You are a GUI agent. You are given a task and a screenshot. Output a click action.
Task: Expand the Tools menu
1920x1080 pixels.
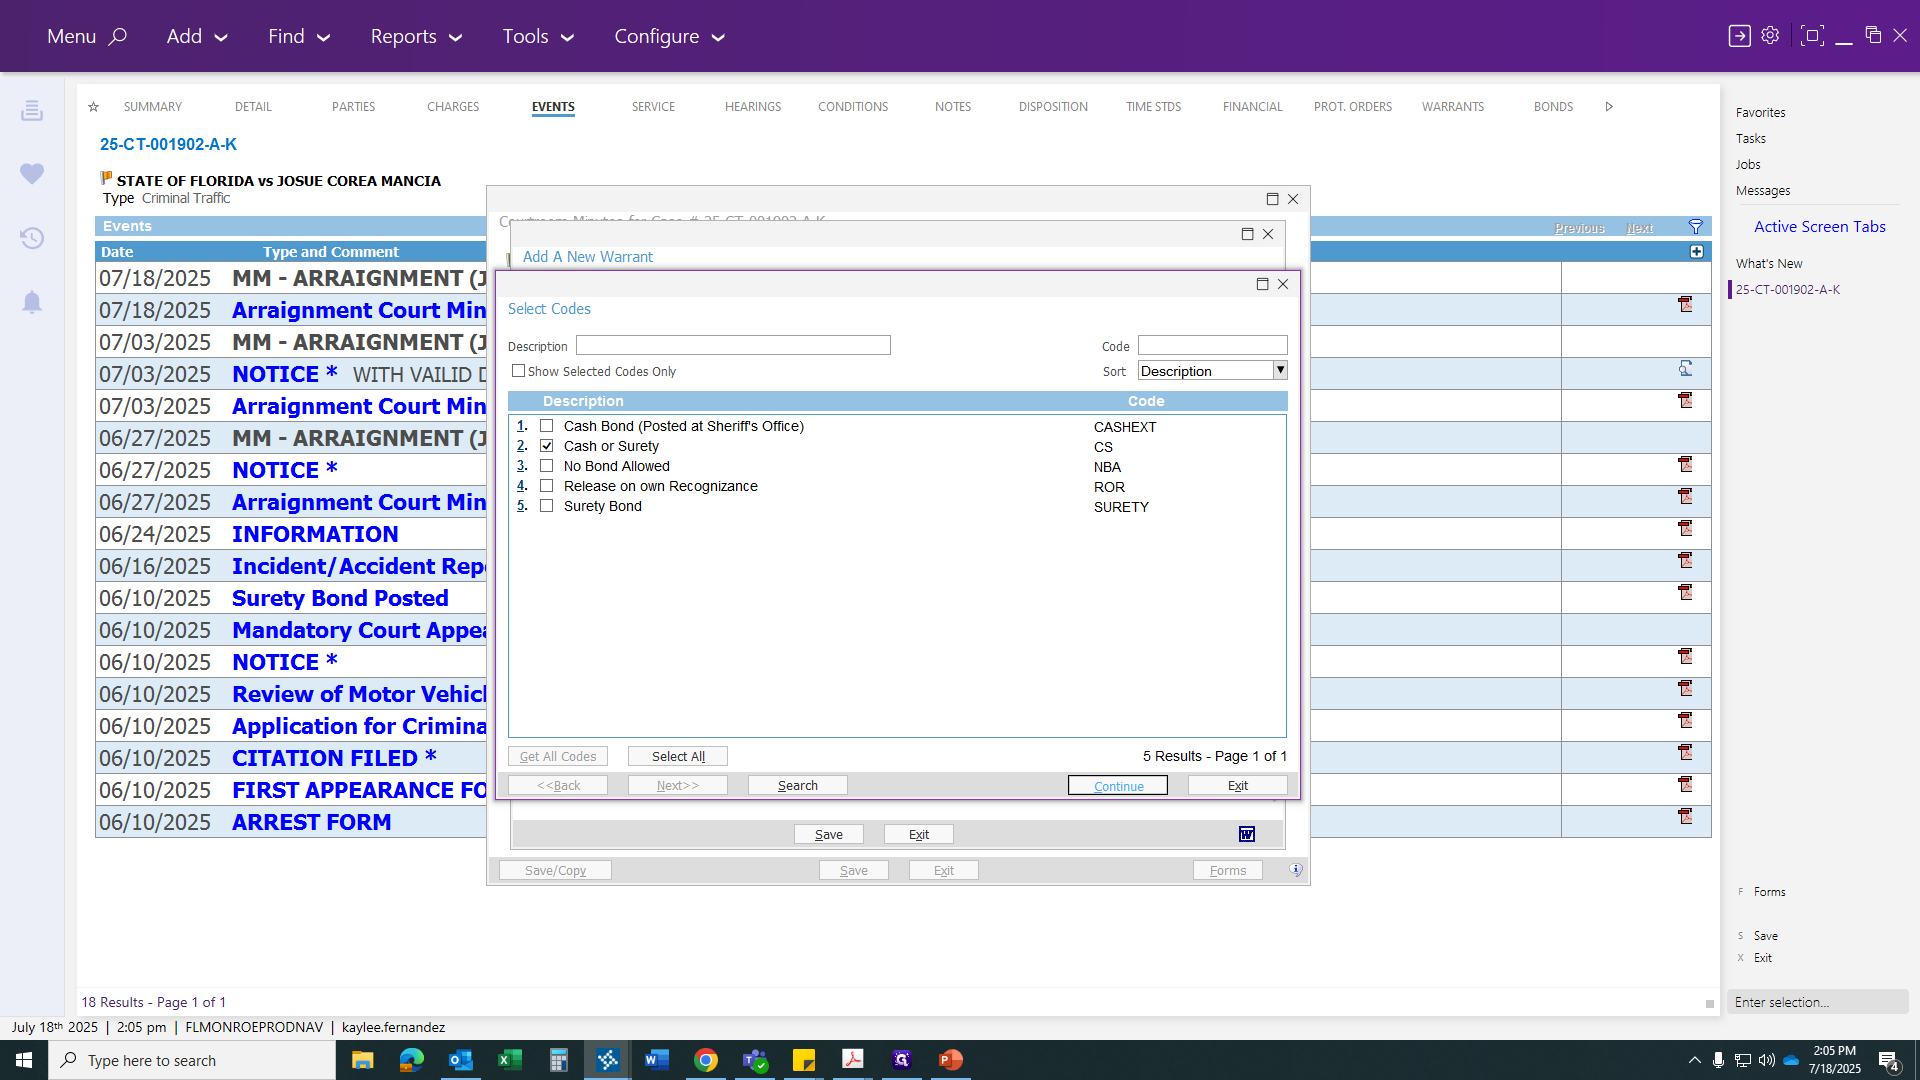coord(538,36)
